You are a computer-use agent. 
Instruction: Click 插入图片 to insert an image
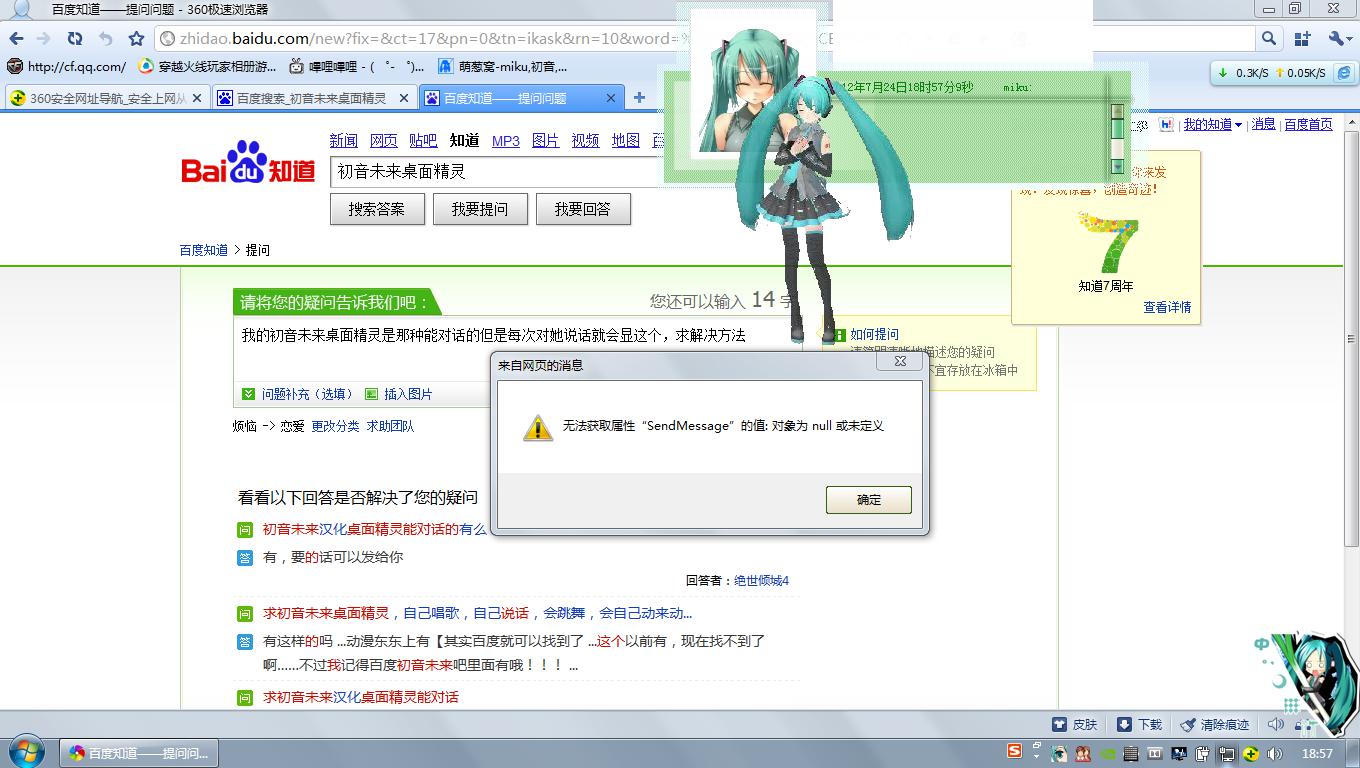(399, 394)
